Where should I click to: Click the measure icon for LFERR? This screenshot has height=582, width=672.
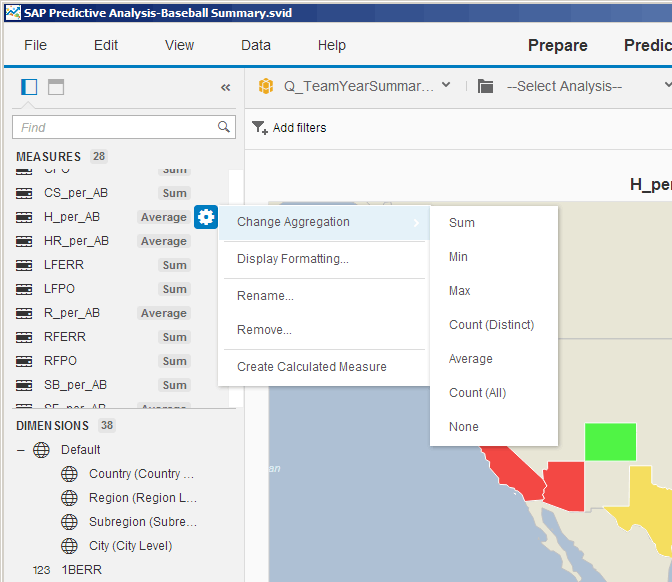[x=24, y=265]
